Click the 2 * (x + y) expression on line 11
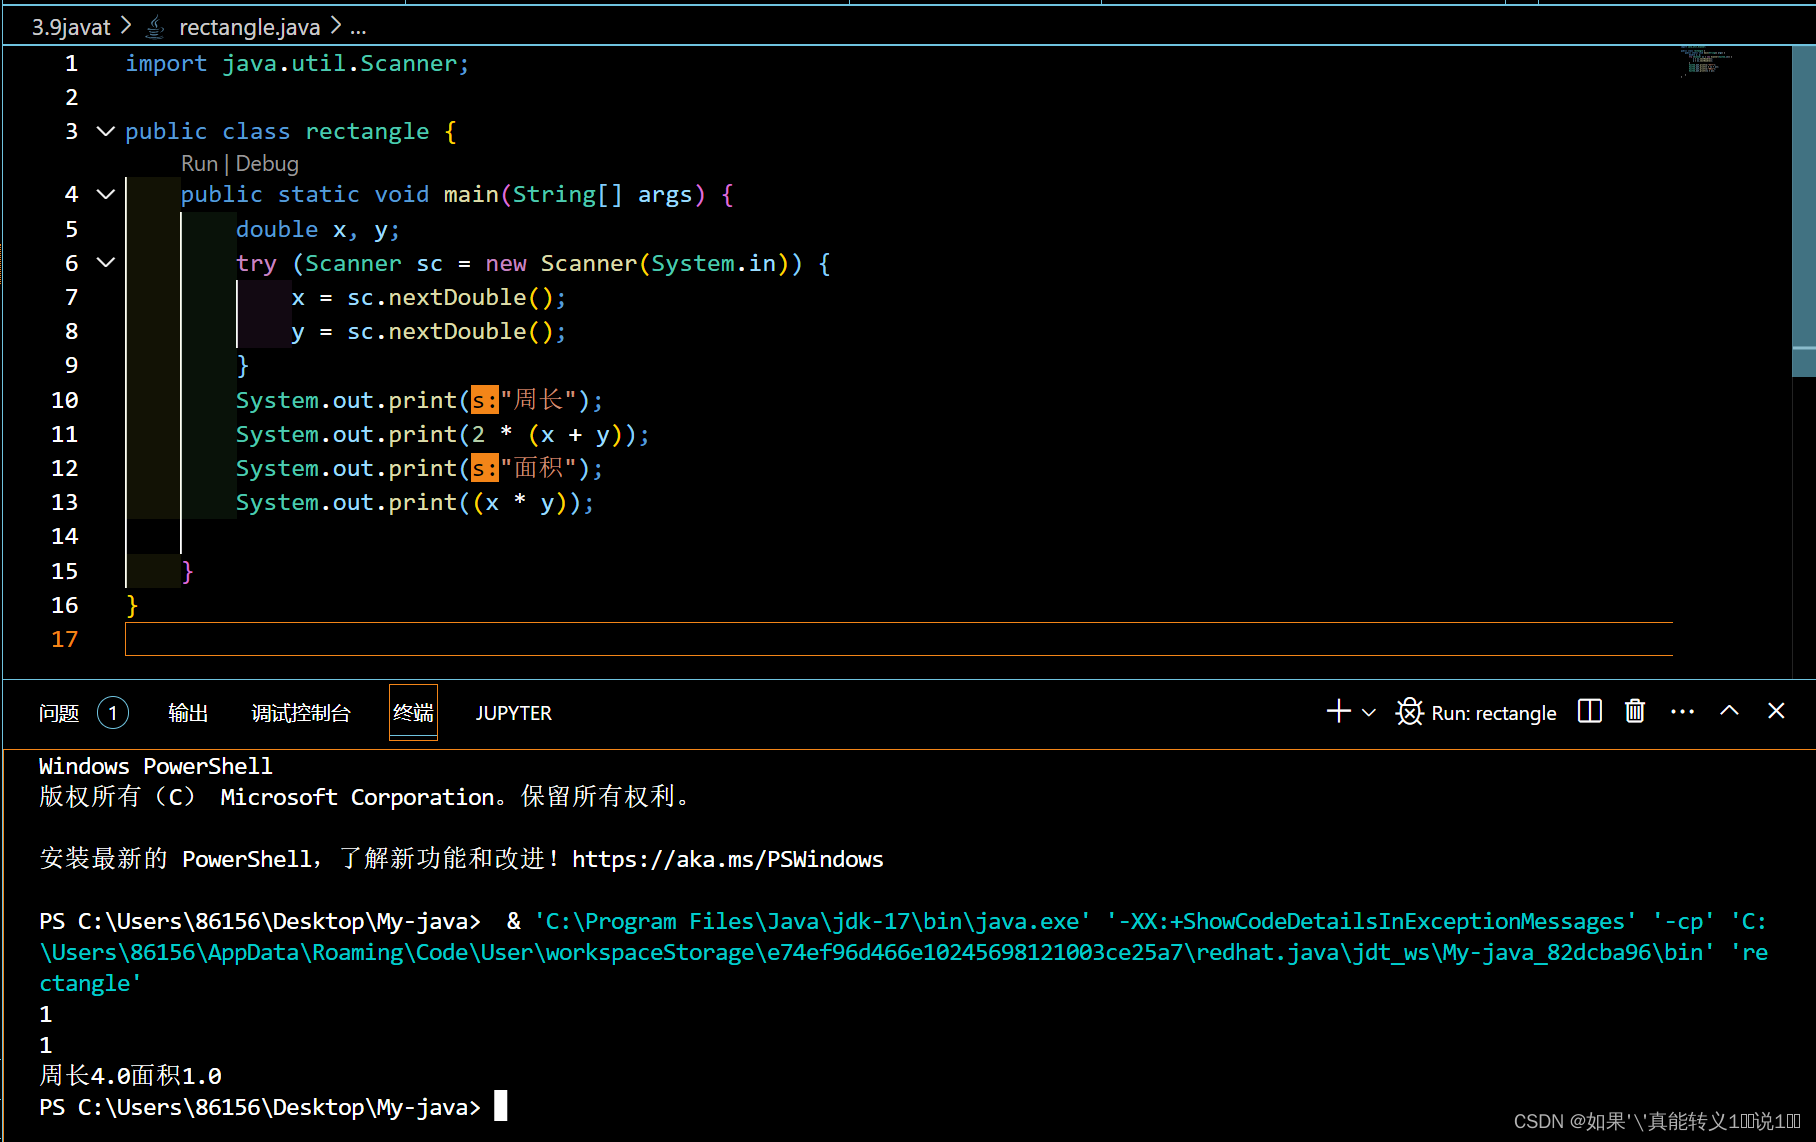The height and width of the screenshot is (1142, 1816). pos(546,434)
